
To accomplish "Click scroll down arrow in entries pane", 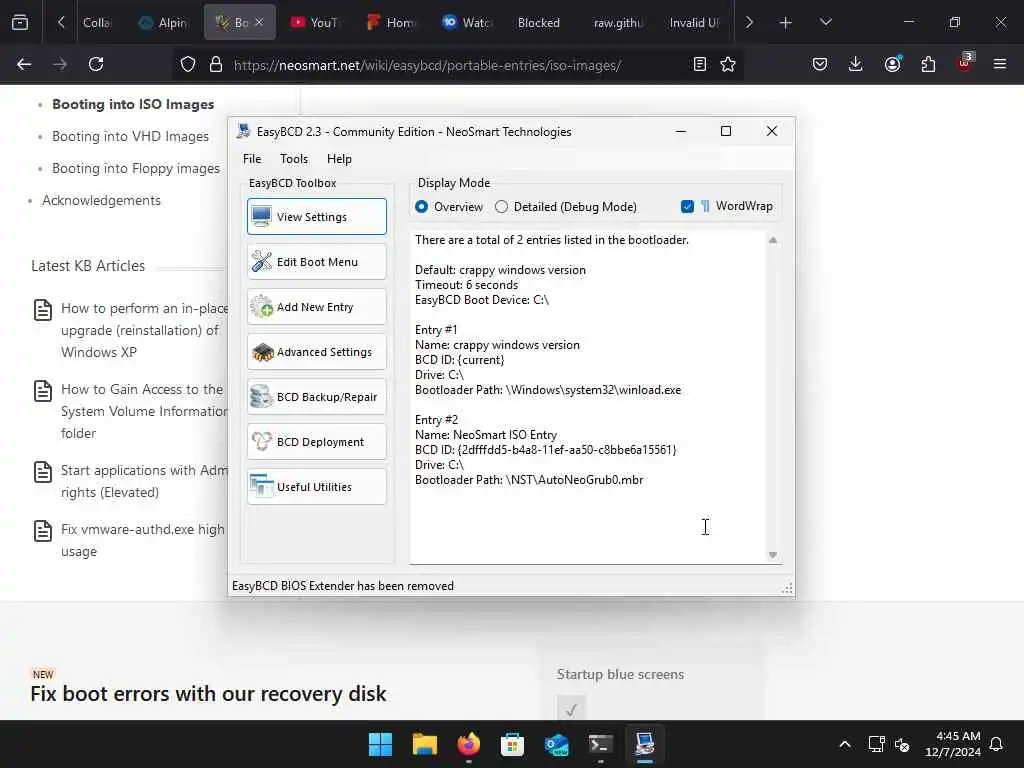I will pyautogui.click(x=773, y=554).
